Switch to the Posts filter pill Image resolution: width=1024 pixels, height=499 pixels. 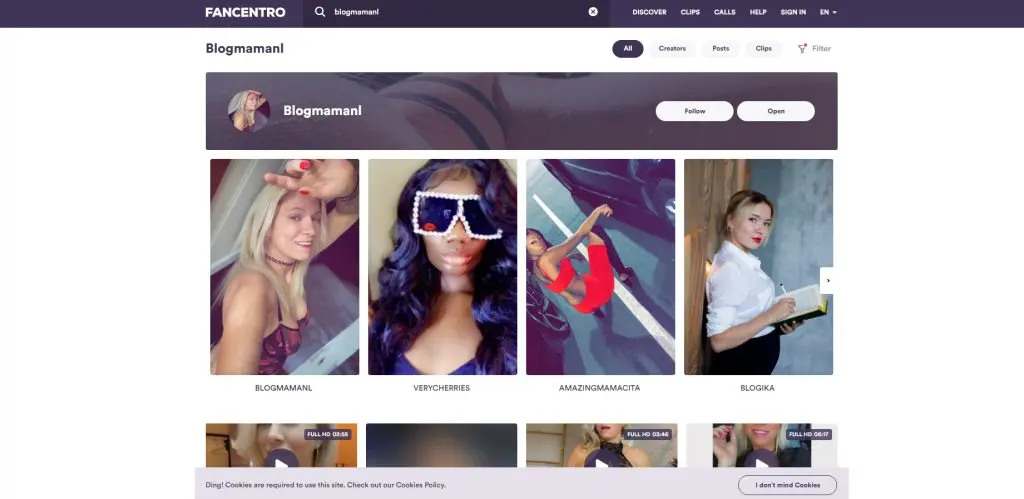pos(720,48)
